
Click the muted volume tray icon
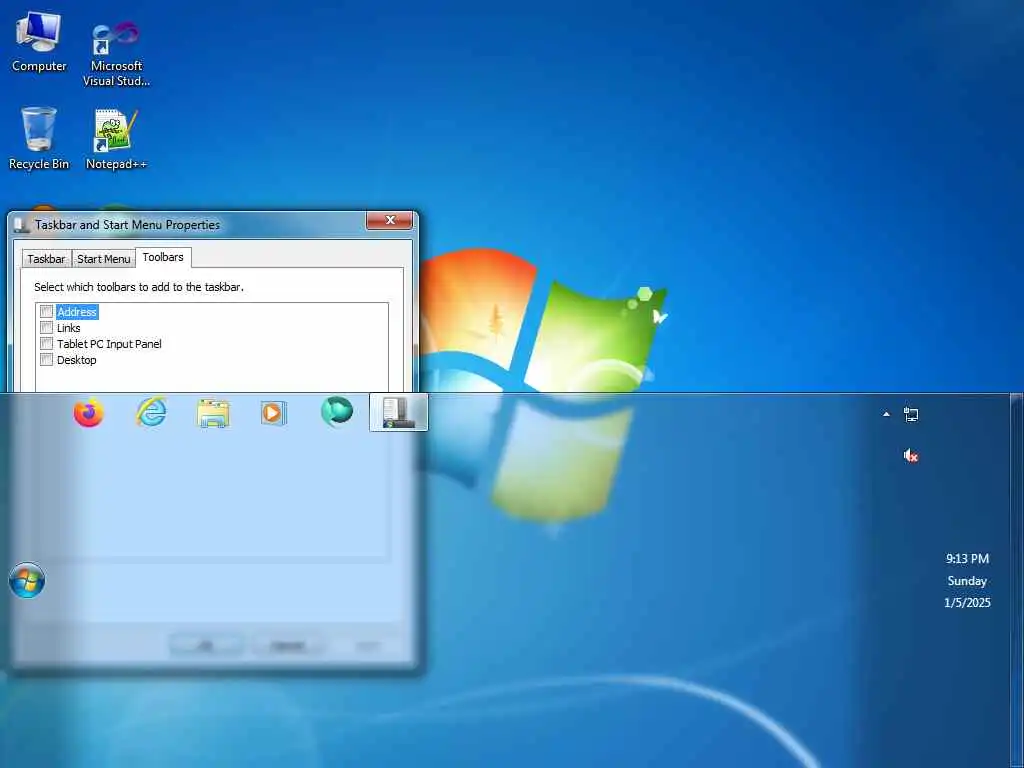click(x=911, y=456)
